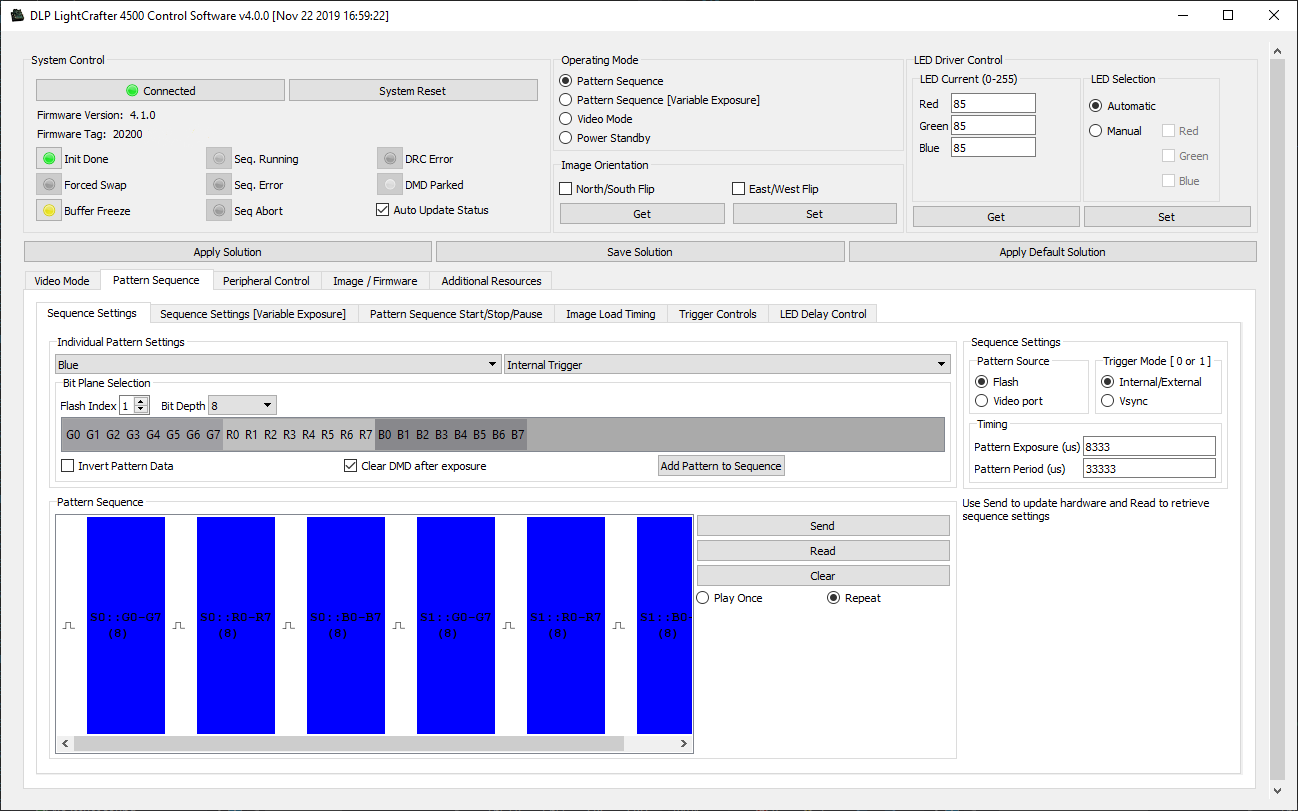Uncheck Clear DMD after exposure
Image resolution: width=1298 pixels, height=811 pixels.
tap(351, 466)
